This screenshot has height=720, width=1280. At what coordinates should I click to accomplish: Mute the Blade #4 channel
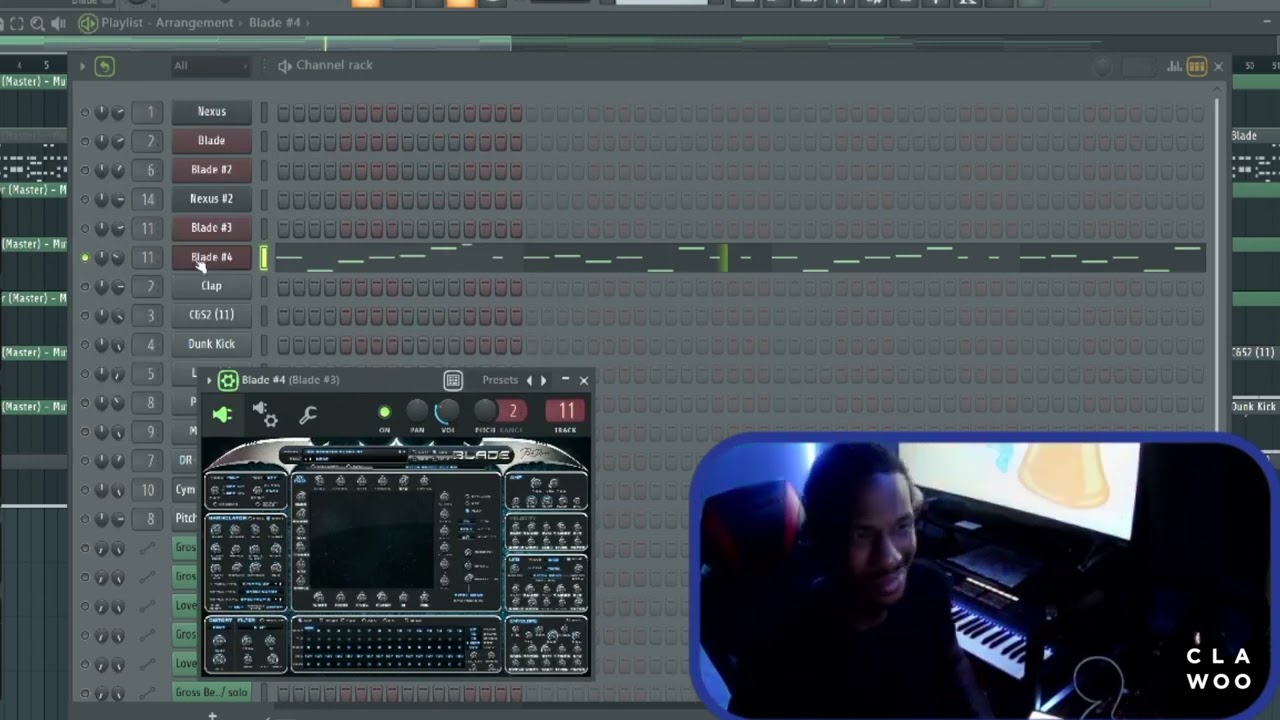point(85,258)
